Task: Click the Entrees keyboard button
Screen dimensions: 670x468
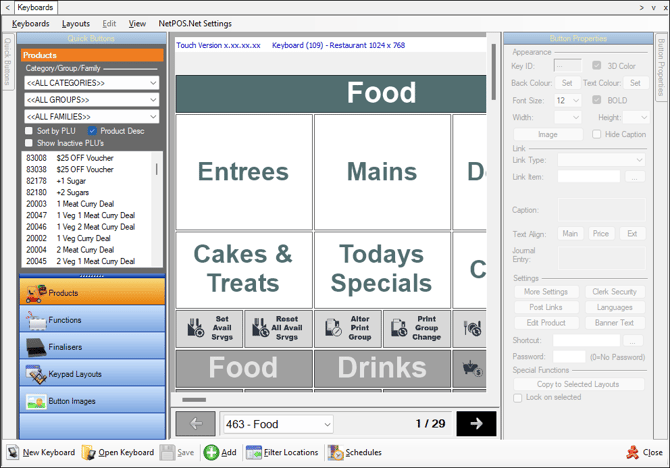Action: [x=243, y=172]
